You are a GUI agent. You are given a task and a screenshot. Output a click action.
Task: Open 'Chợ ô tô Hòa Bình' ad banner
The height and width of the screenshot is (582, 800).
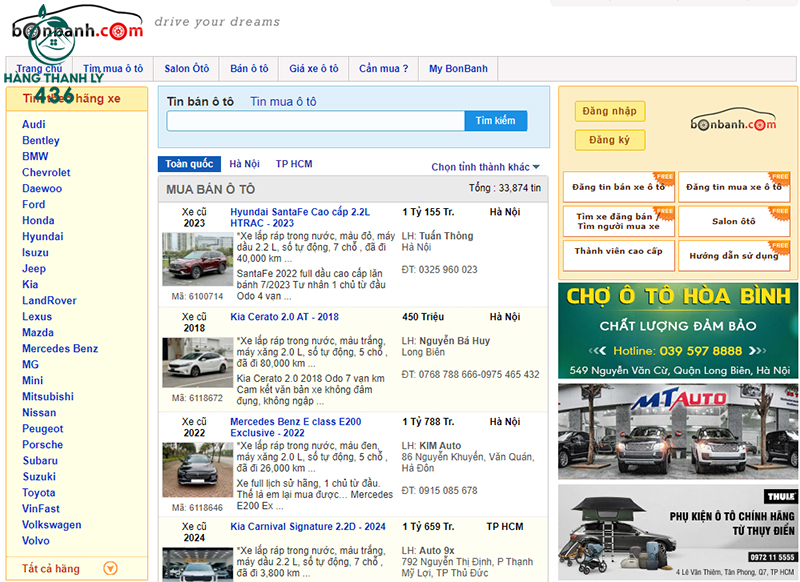[x=678, y=331]
